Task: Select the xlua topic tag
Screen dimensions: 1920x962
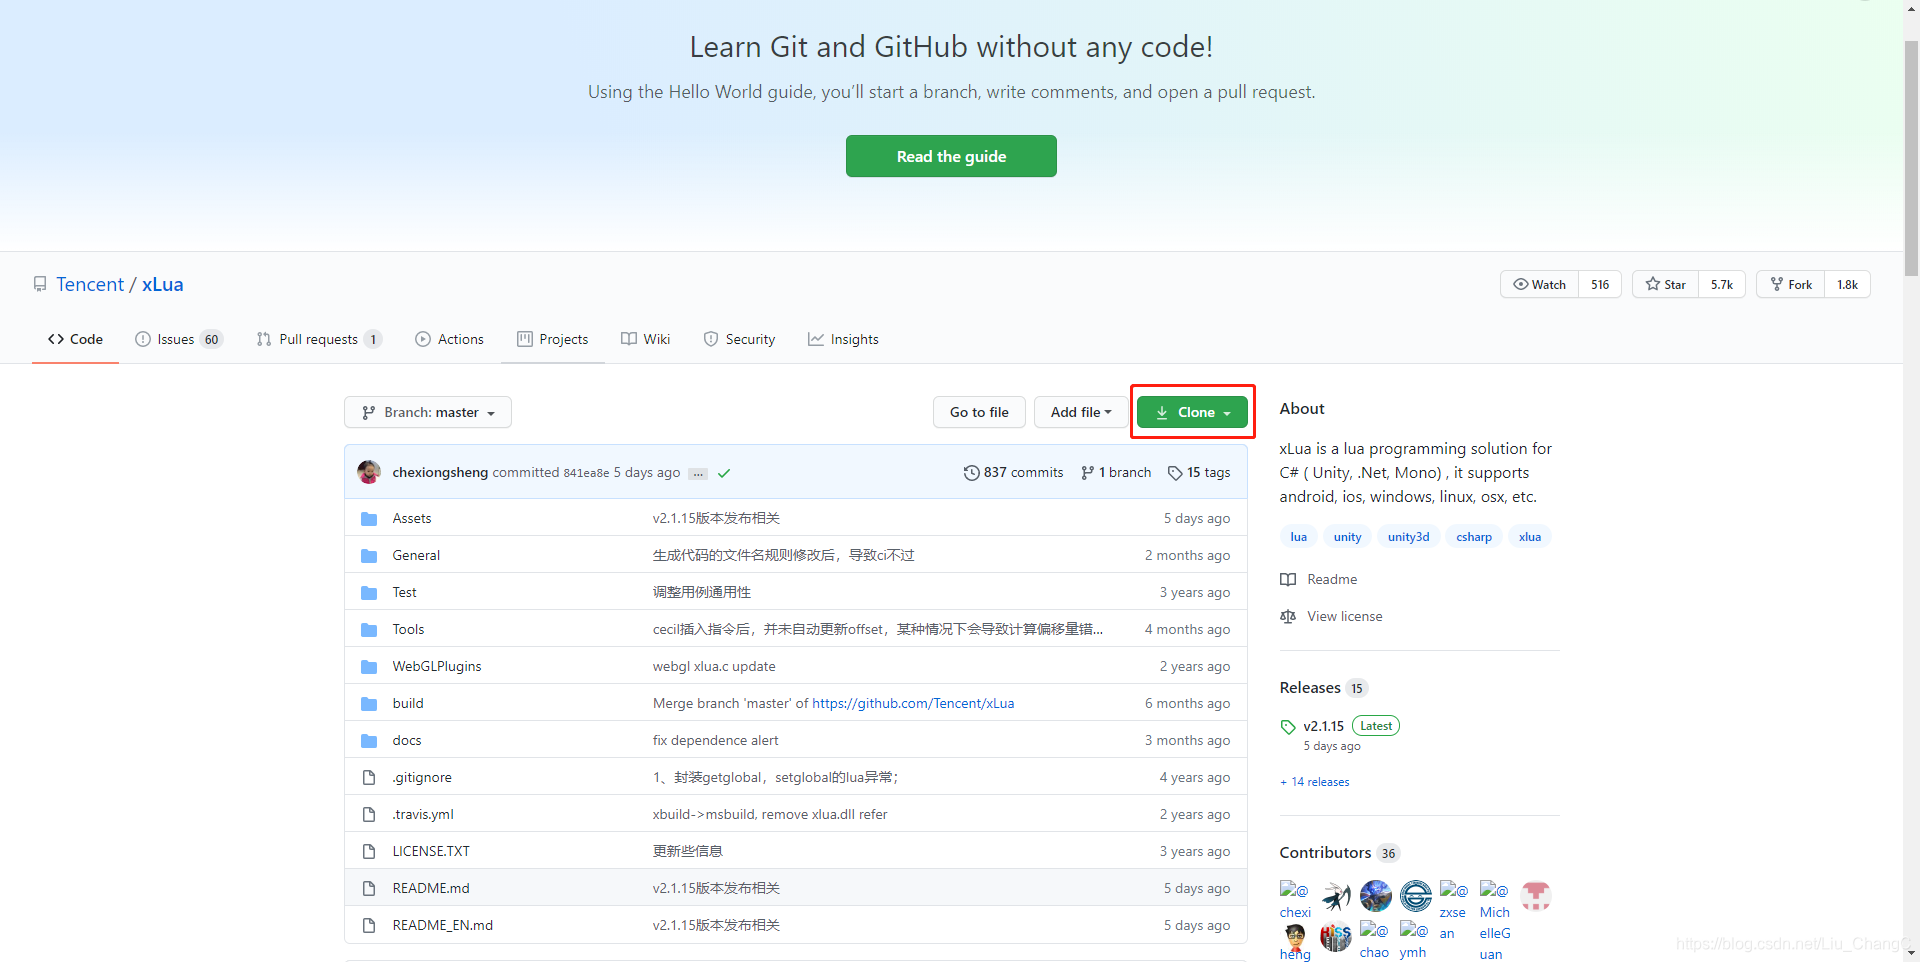Action: click(1529, 537)
